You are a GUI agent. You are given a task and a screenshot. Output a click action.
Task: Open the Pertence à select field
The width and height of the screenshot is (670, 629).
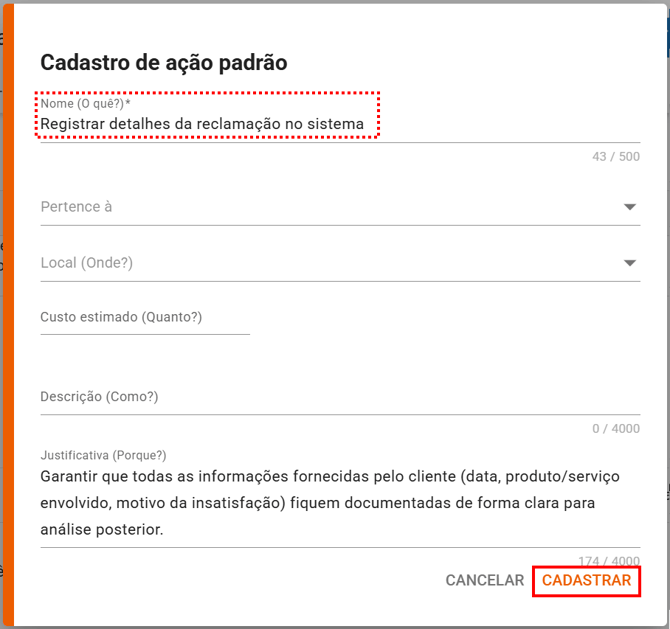point(320,207)
